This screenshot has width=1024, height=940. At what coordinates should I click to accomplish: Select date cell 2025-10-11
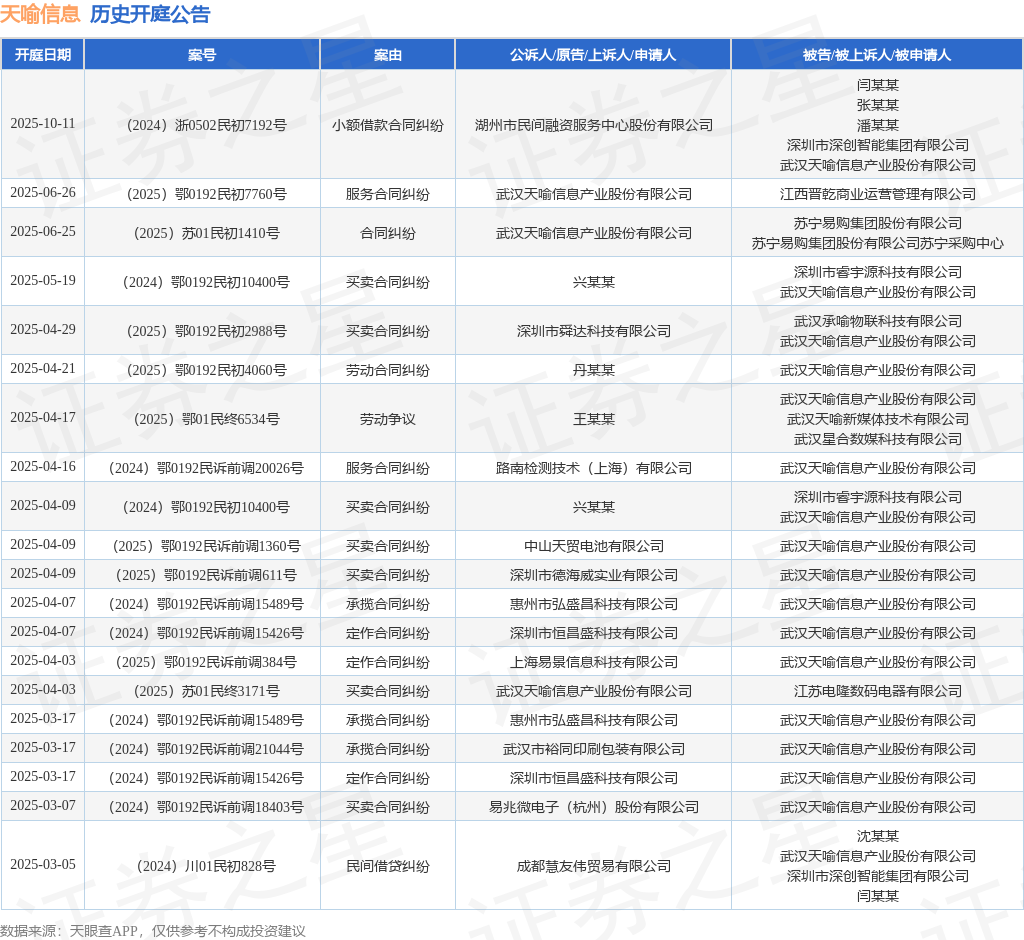[x=42, y=123]
